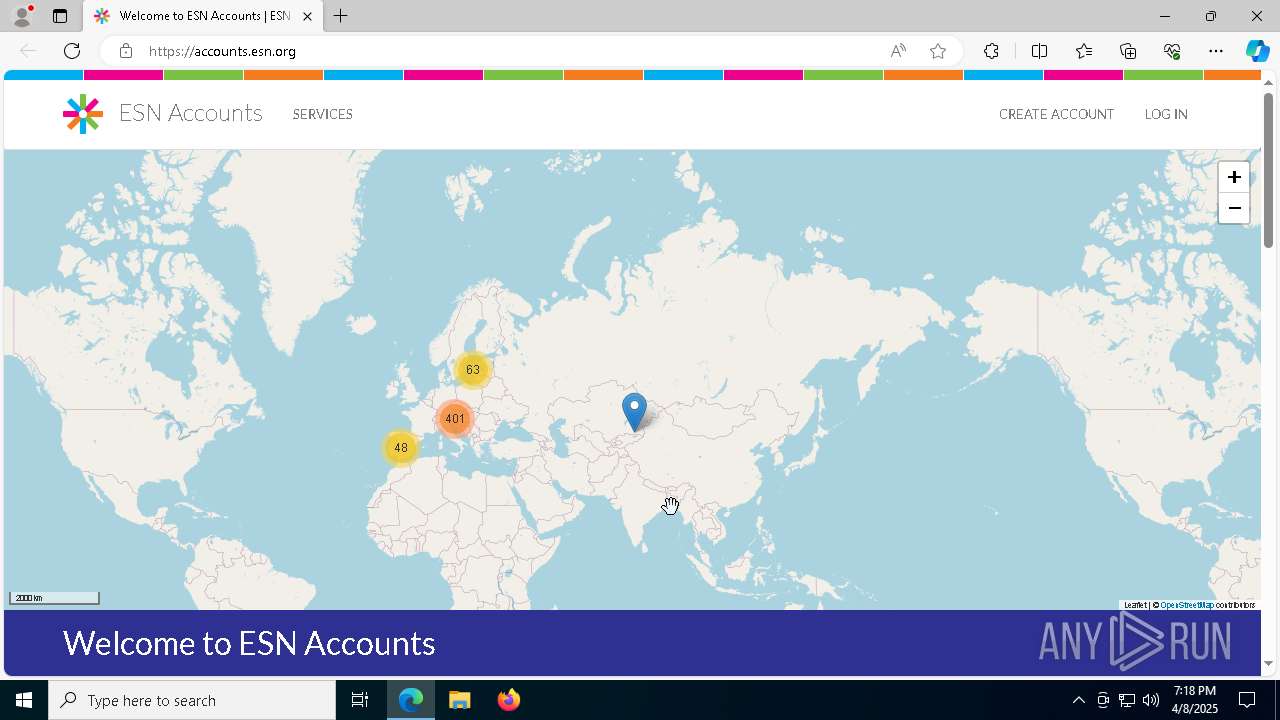The width and height of the screenshot is (1280, 720).
Task: Launch Firefox from the taskbar
Action: 509,700
